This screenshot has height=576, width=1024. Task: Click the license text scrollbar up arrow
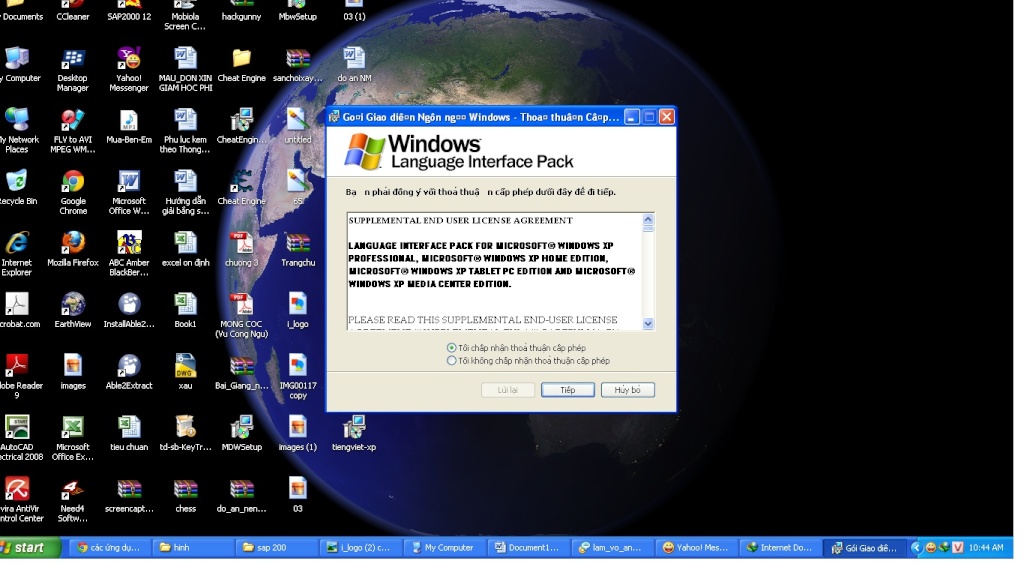point(648,219)
